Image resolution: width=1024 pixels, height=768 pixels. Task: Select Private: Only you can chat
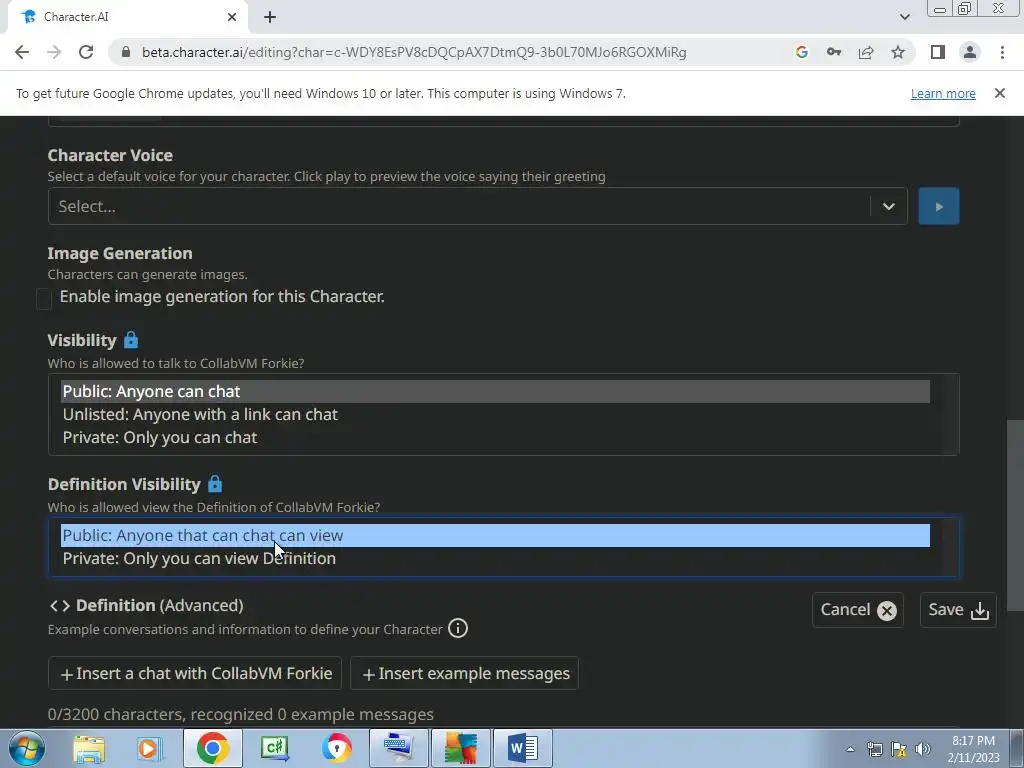click(x=495, y=437)
